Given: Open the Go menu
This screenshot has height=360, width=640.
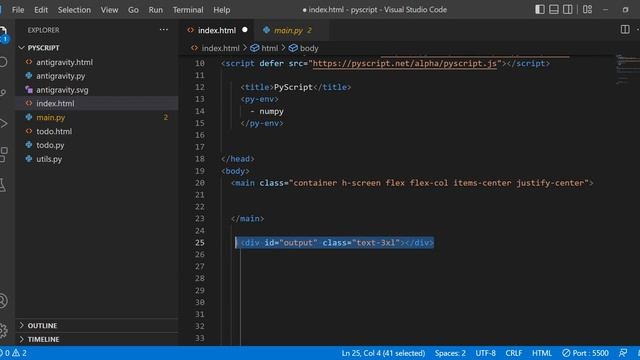Looking at the screenshot, I should coord(133,9).
